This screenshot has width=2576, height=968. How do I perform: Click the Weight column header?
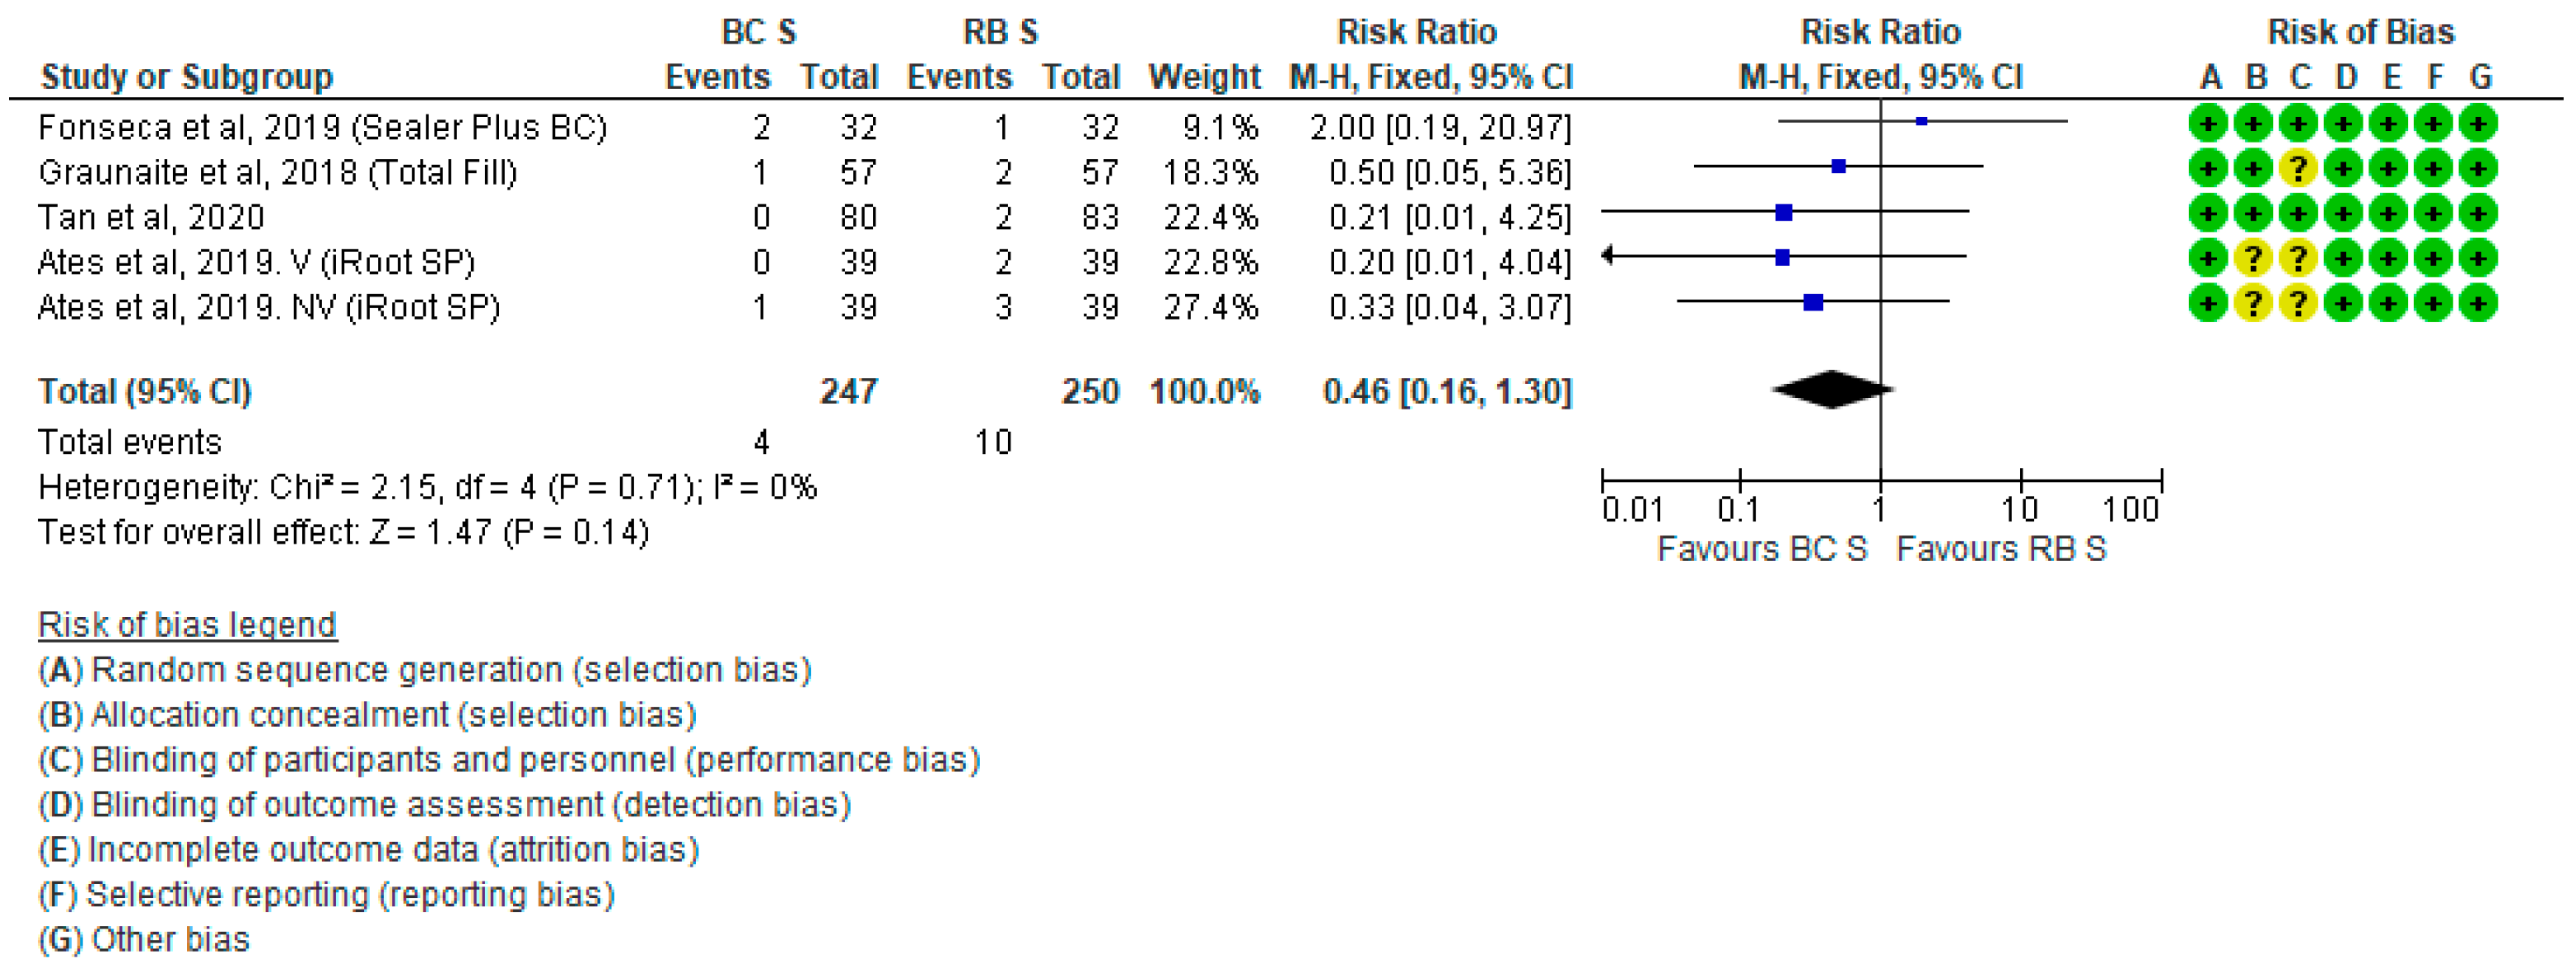(x=1204, y=77)
